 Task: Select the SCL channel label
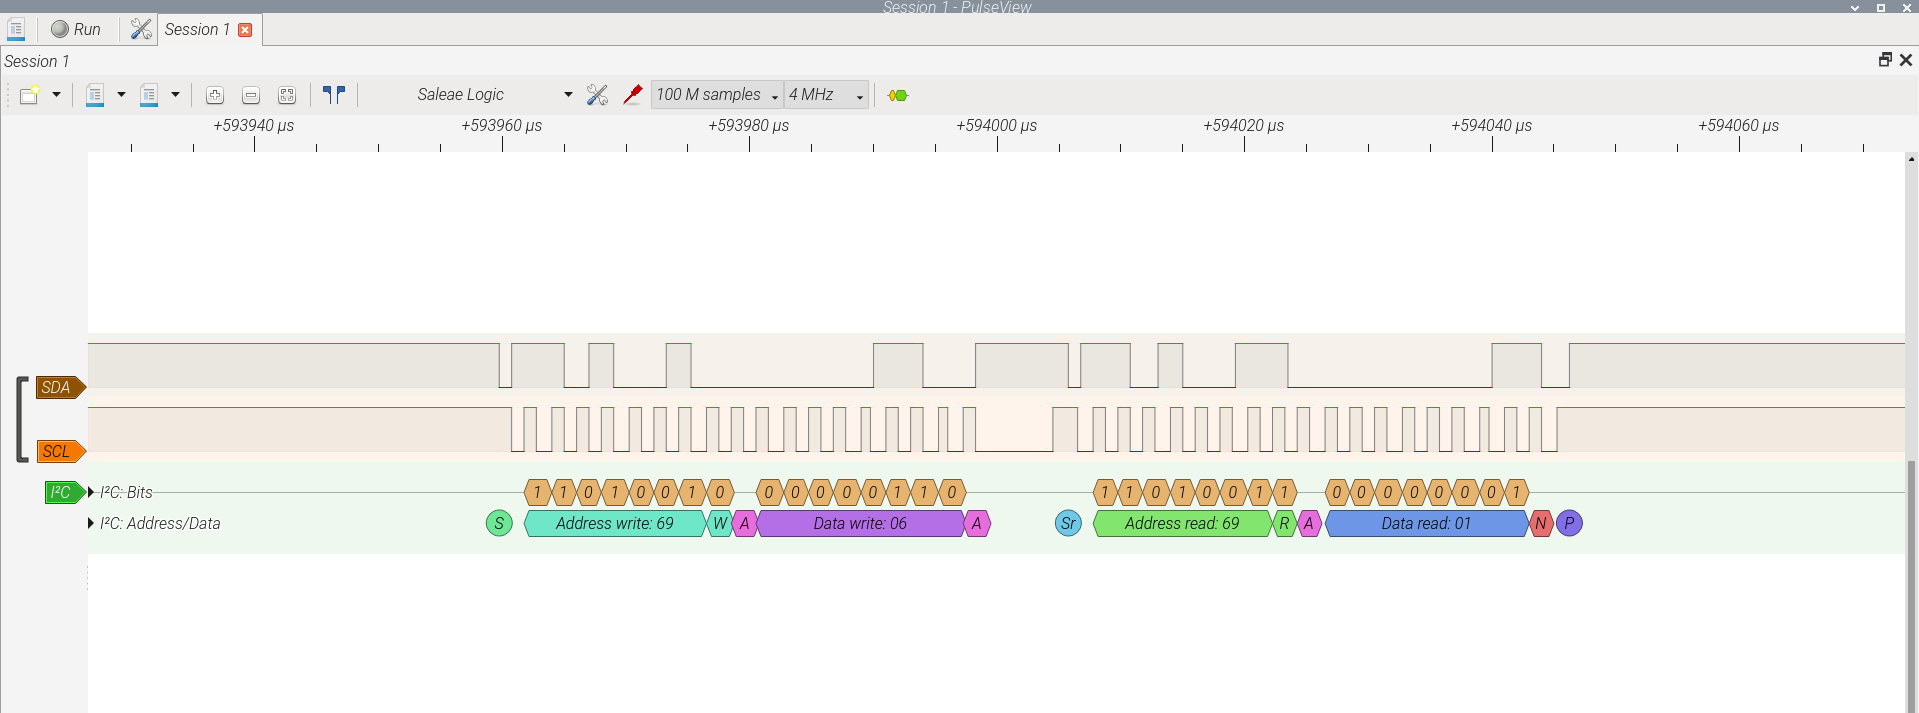(x=60, y=451)
